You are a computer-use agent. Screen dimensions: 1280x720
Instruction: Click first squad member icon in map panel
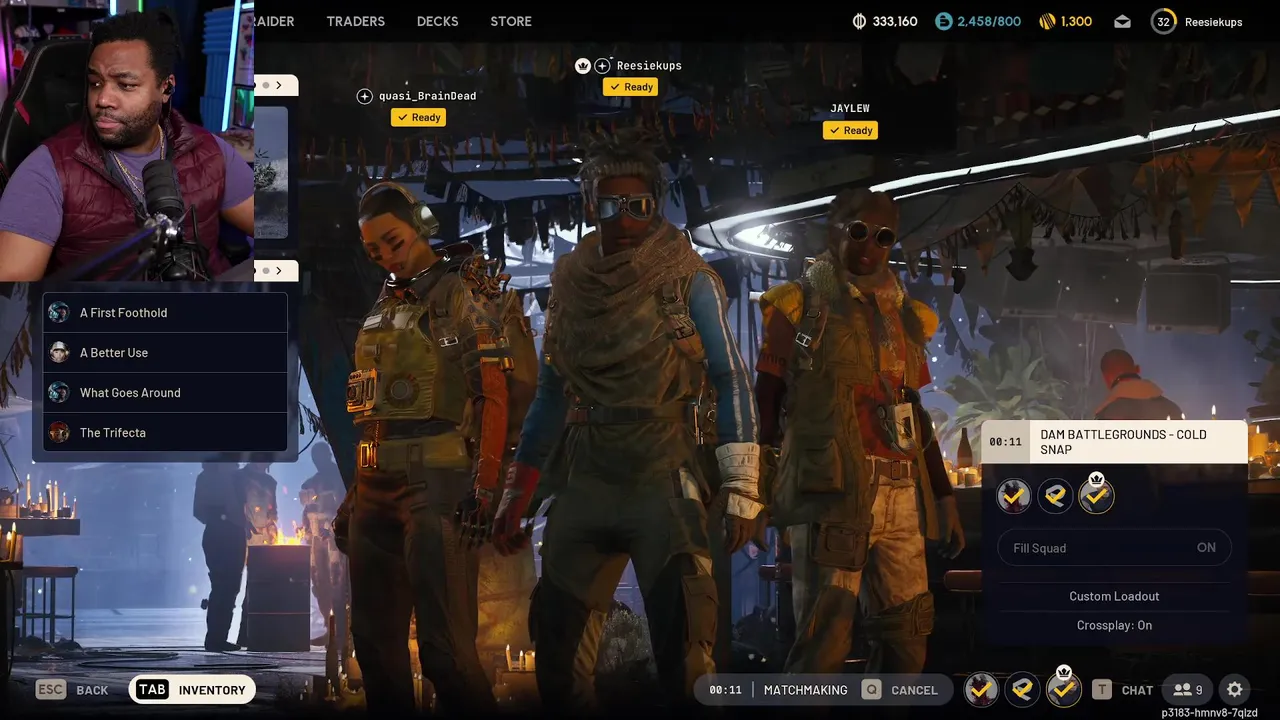point(1014,495)
